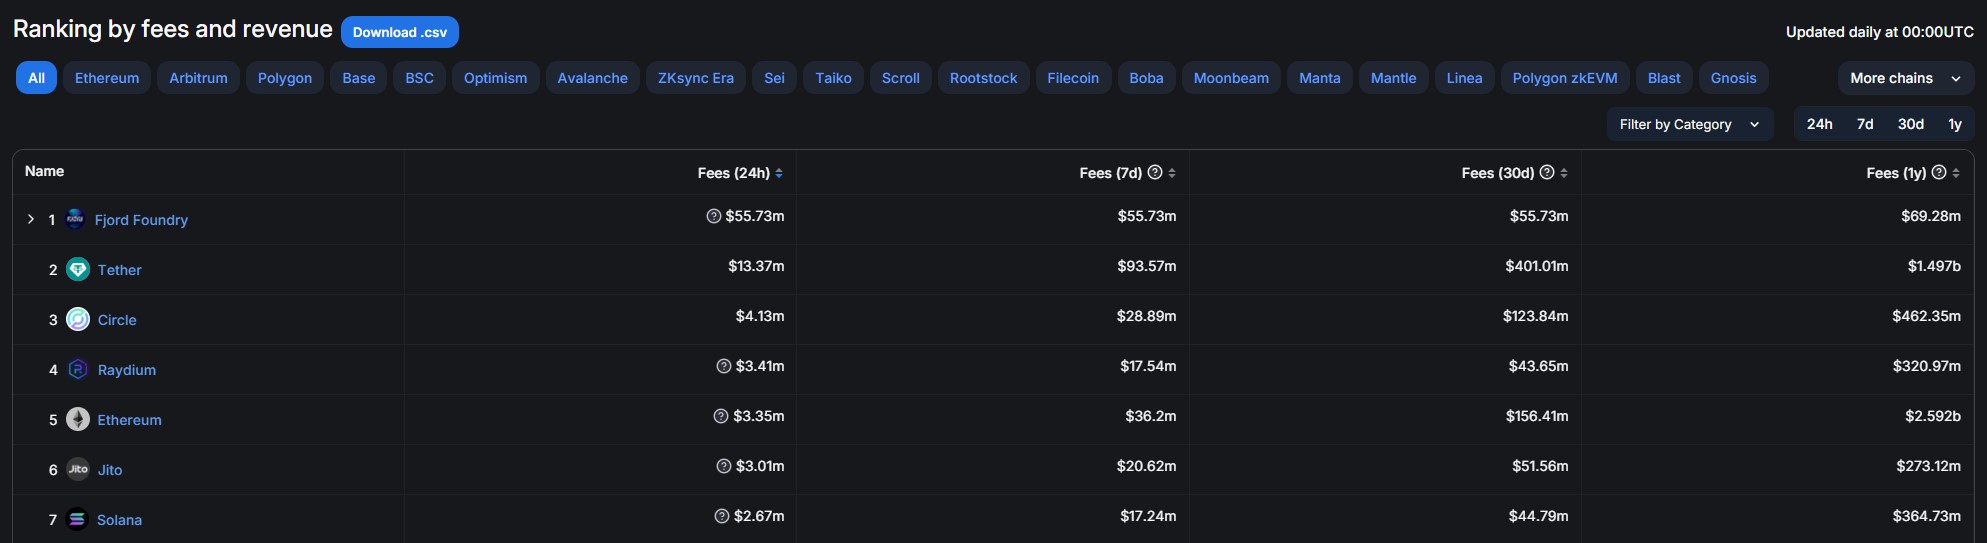The image size is (1987, 543).
Task: Select the Polygon zkEVM chain tab
Action: (1564, 78)
